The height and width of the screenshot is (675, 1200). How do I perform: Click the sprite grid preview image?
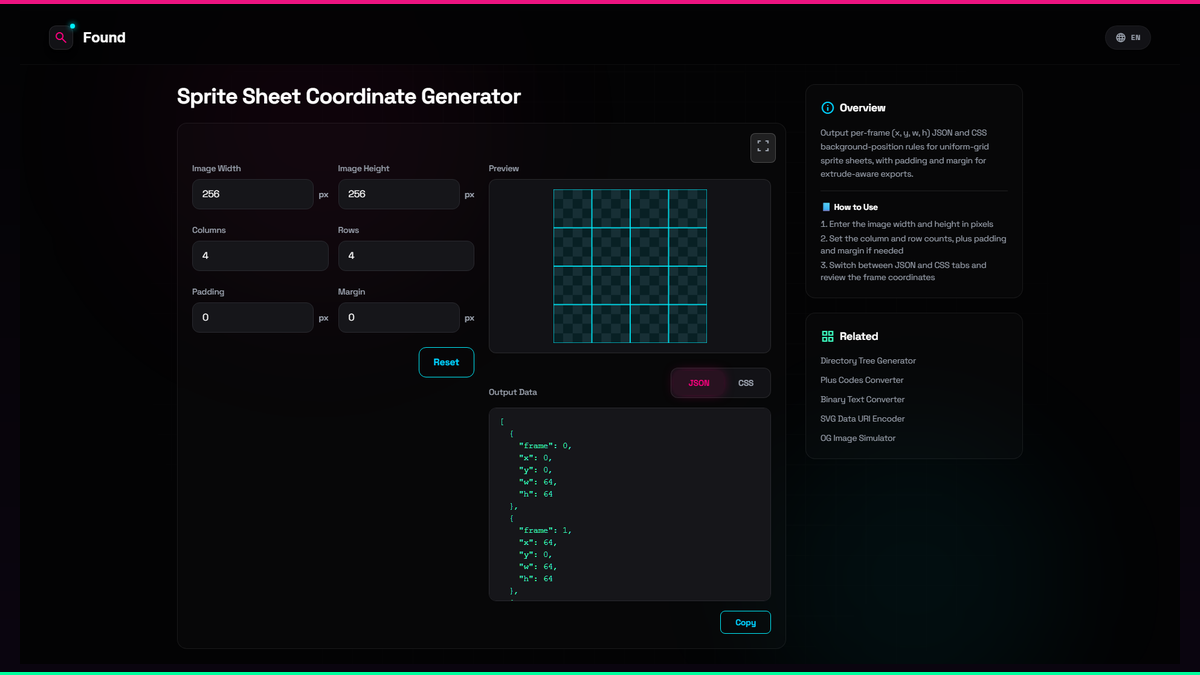pyautogui.click(x=630, y=266)
